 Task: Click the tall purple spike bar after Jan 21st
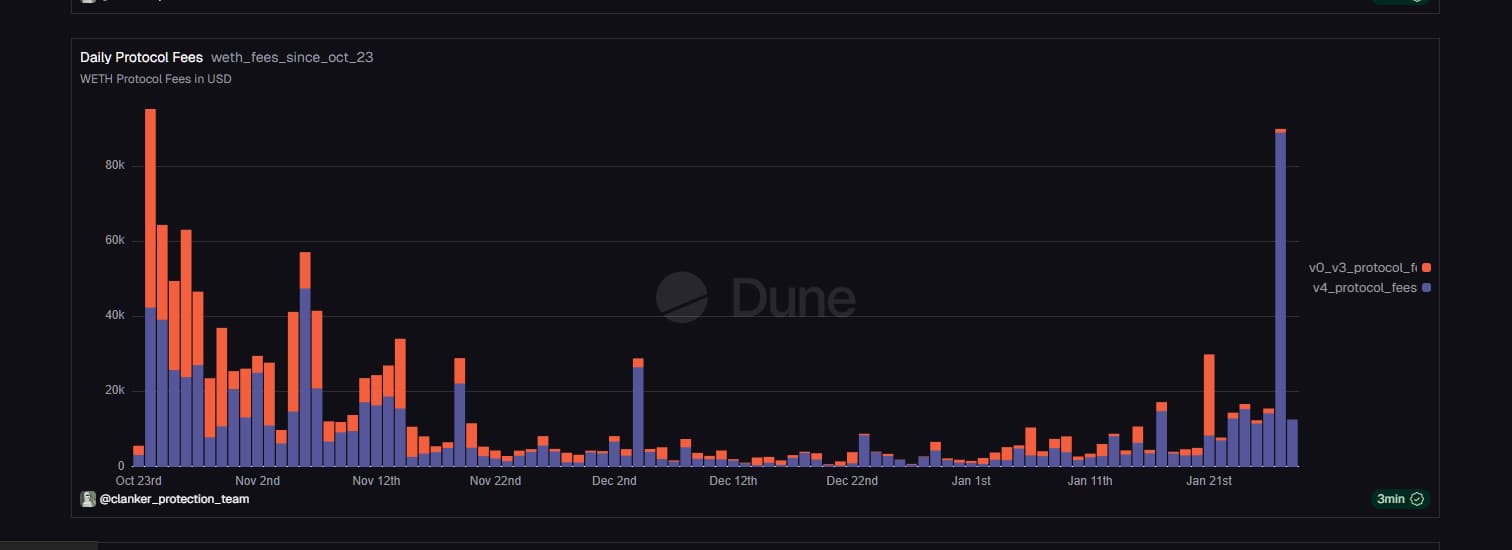tap(1280, 300)
